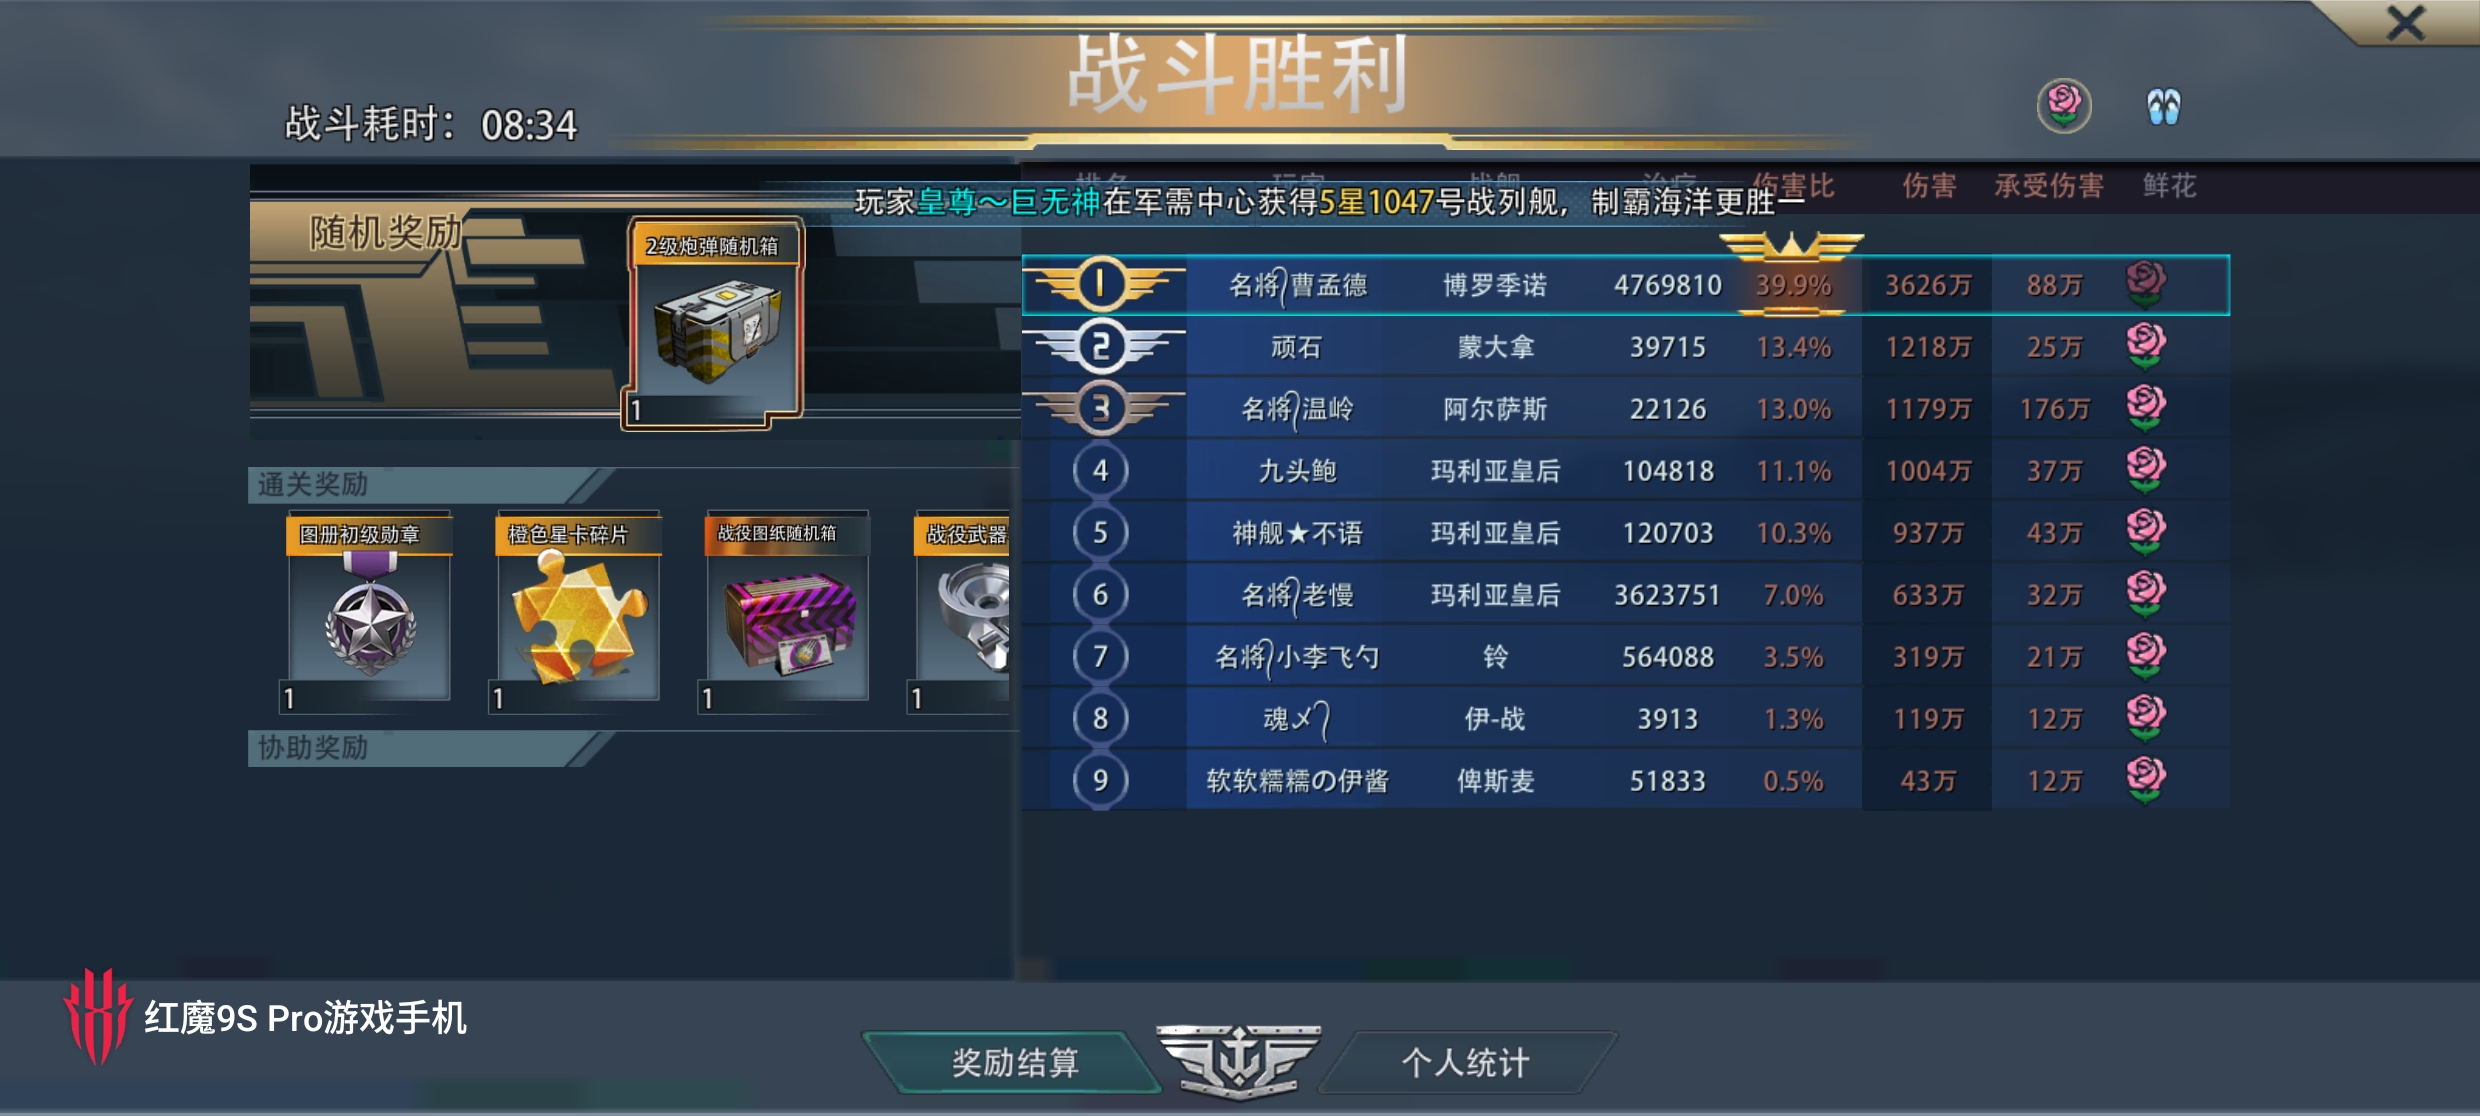Tap the rose icon in the header
The width and height of the screenshot is (2480, 1116).
pos(2064,105)
